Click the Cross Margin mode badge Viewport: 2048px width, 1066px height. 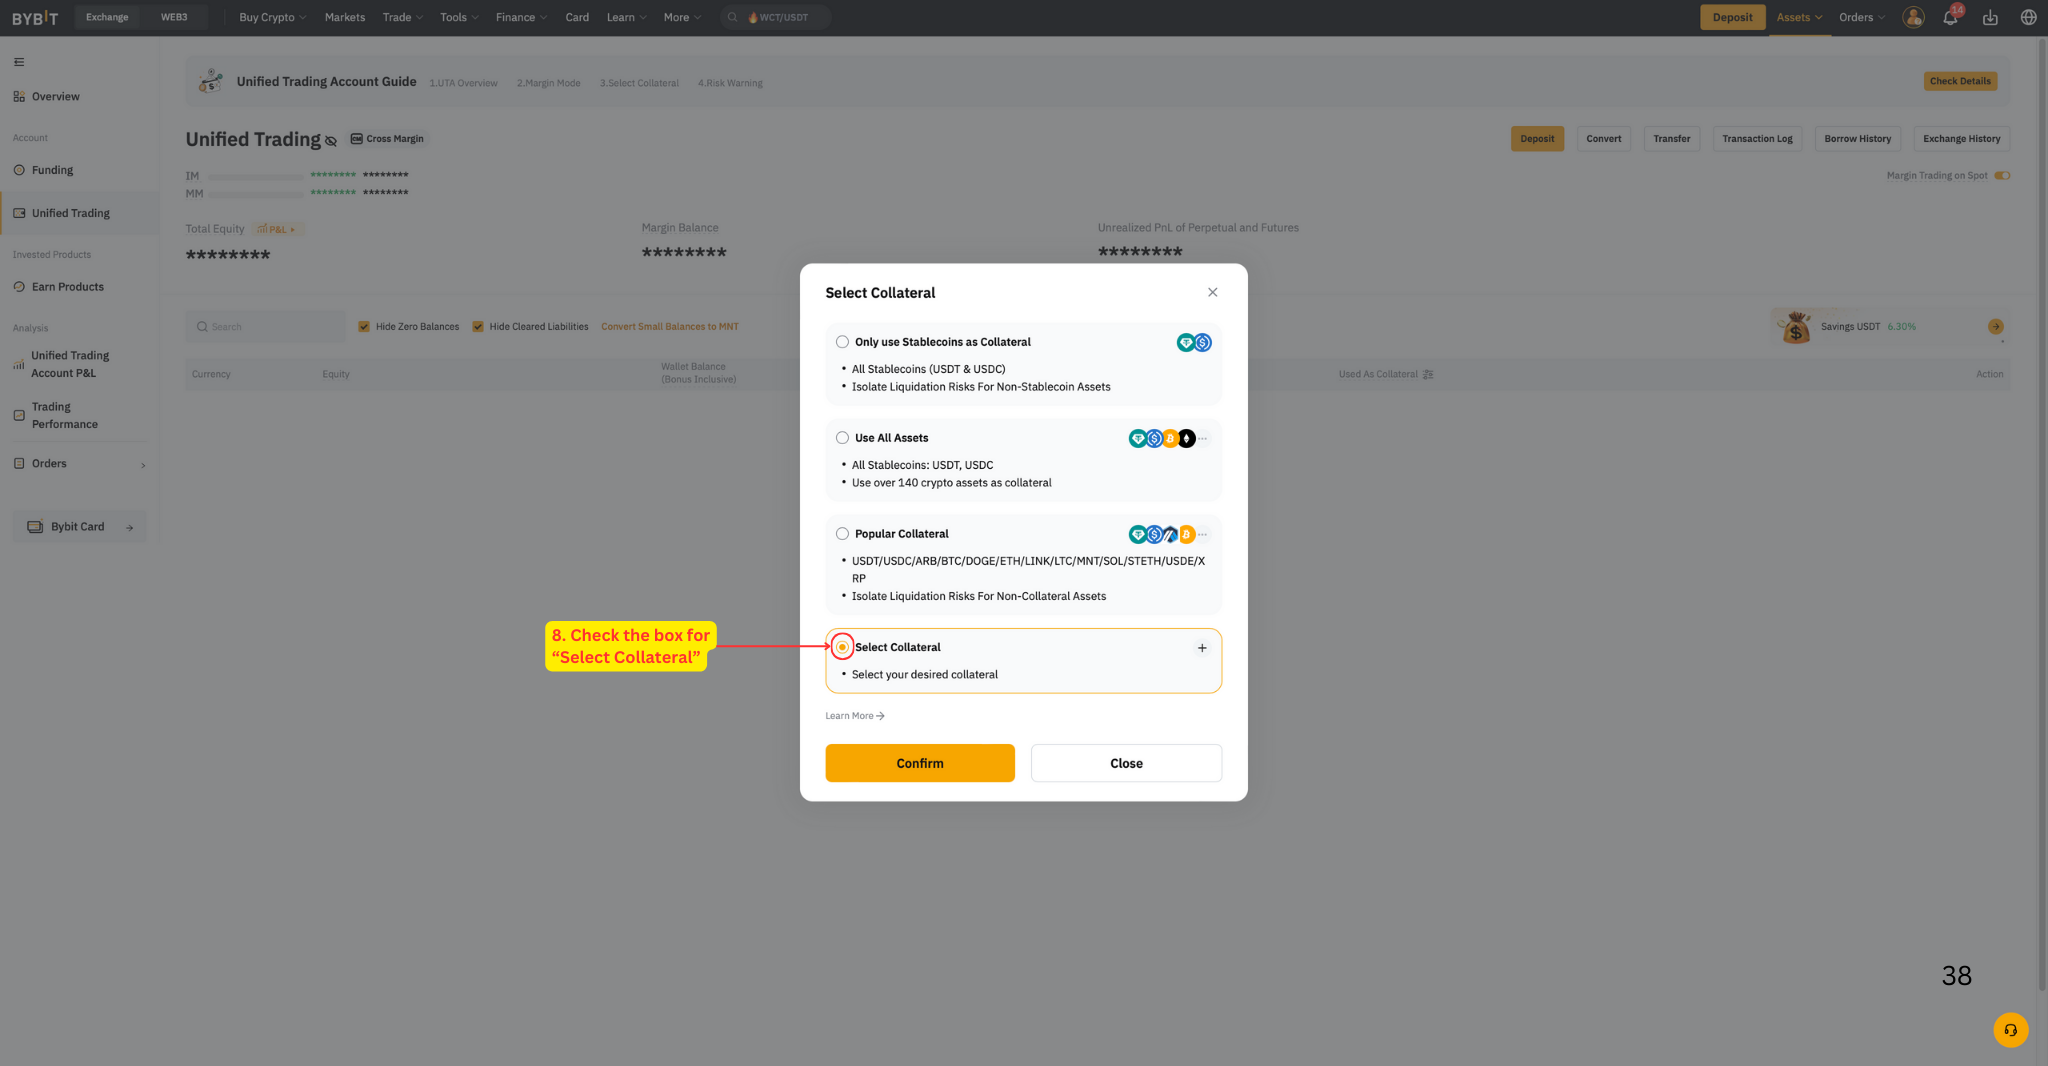tap(388, 139)
